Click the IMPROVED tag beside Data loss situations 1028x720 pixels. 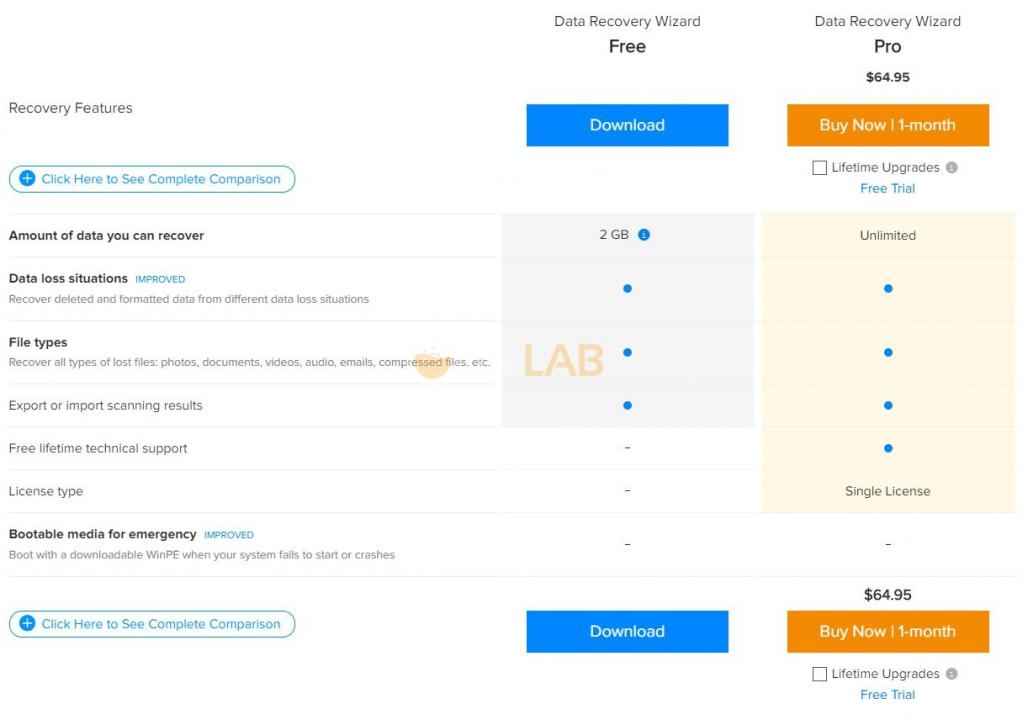click(160, 279)
